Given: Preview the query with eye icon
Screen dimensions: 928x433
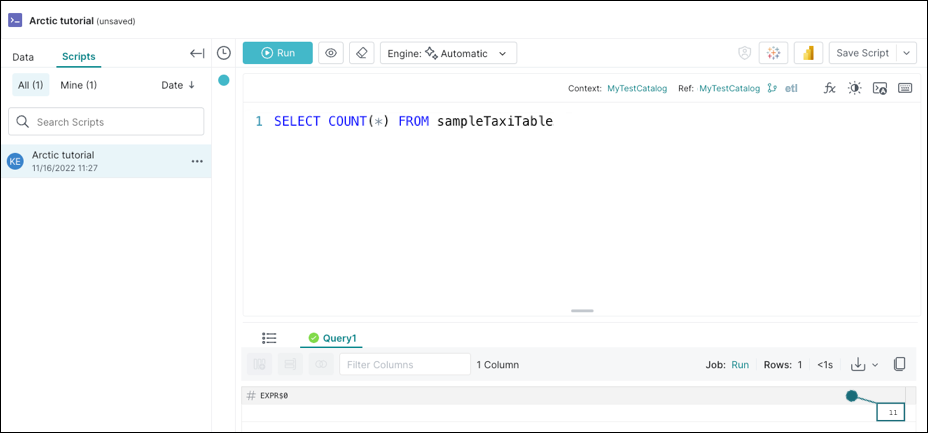Looking at the screenshot, I should 331,53.
